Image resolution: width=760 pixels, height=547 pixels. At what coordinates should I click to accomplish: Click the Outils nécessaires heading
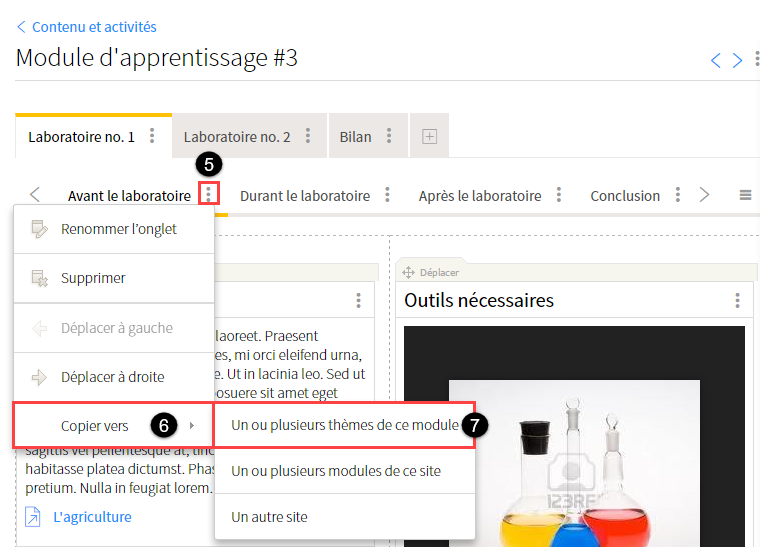pos(479,300)
